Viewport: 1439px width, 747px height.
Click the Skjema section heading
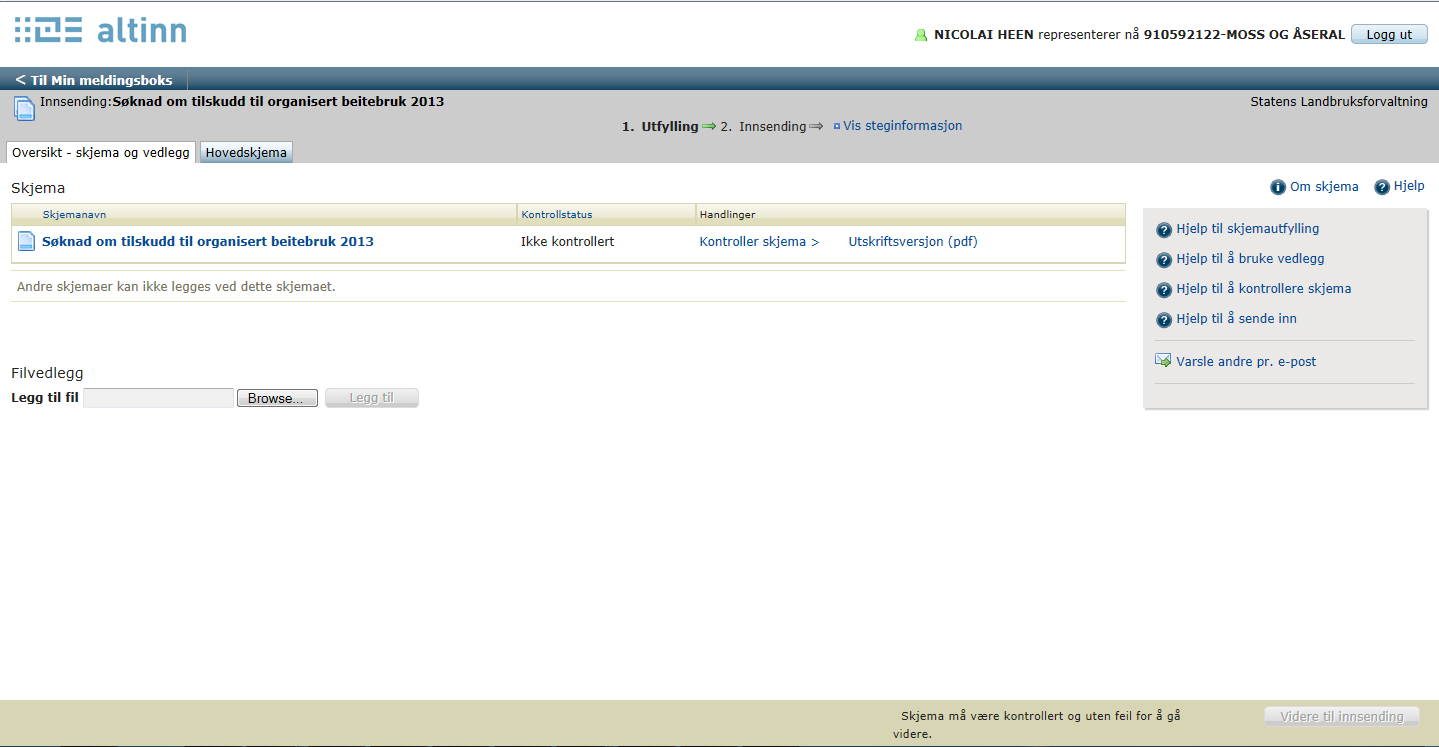click(x=38, y=187)
